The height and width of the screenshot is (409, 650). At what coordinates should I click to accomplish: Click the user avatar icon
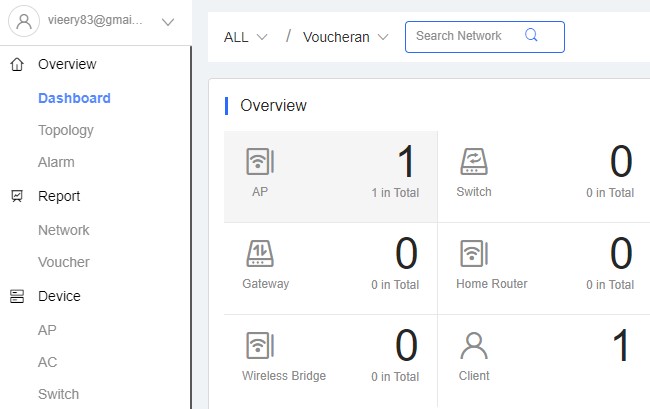(x=24, y=21)
